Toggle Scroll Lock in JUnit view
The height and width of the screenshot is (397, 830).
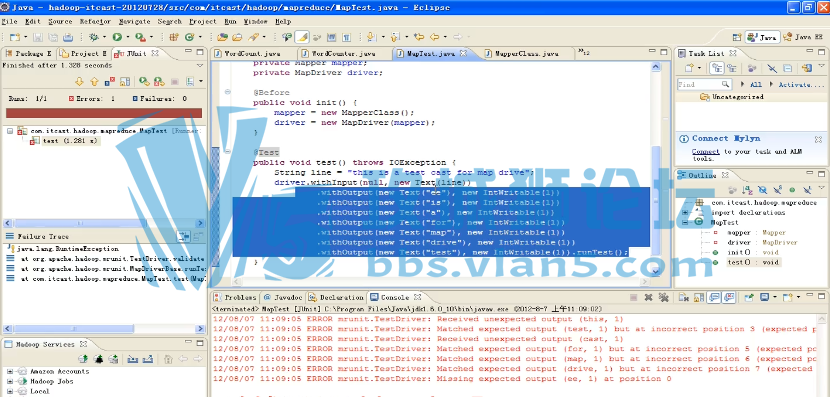click(124, 82)
